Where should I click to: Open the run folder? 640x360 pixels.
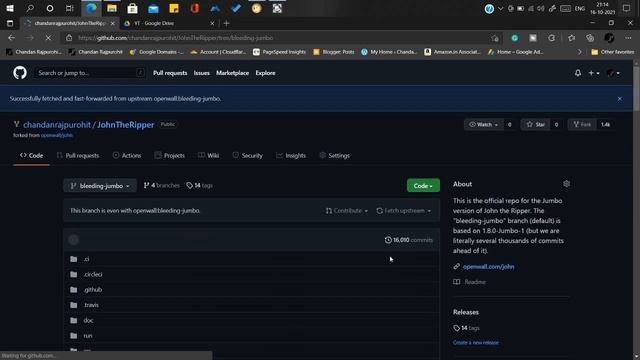[x=88, y=336]
